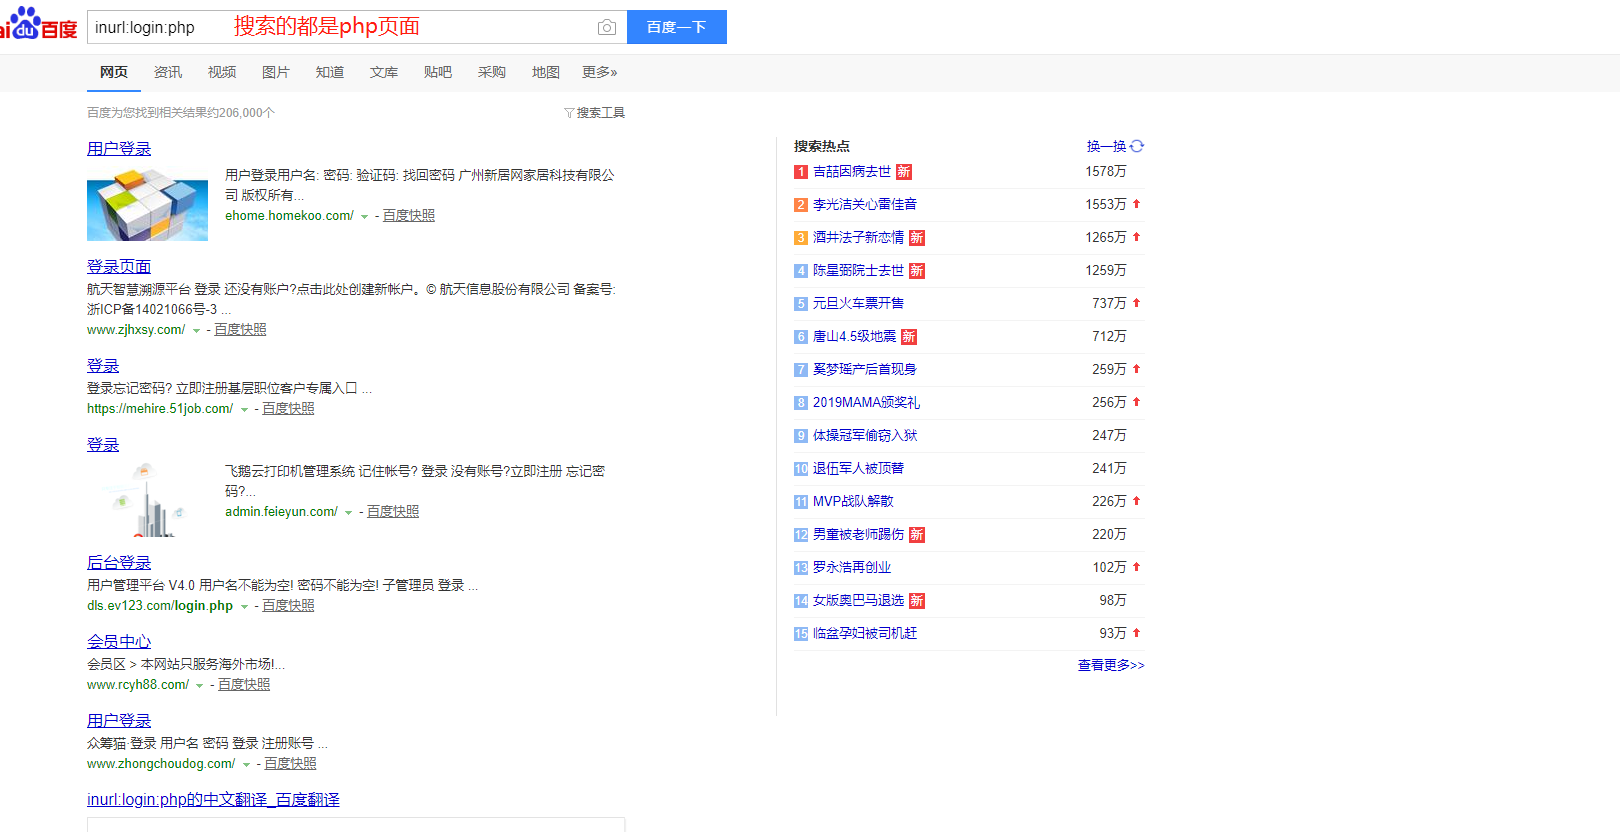Image resolution: width=1620 pixels, height=832 pixels.
Task: Expand the dropdown arrow after mehire.51job.com
Action: [244, 410]
